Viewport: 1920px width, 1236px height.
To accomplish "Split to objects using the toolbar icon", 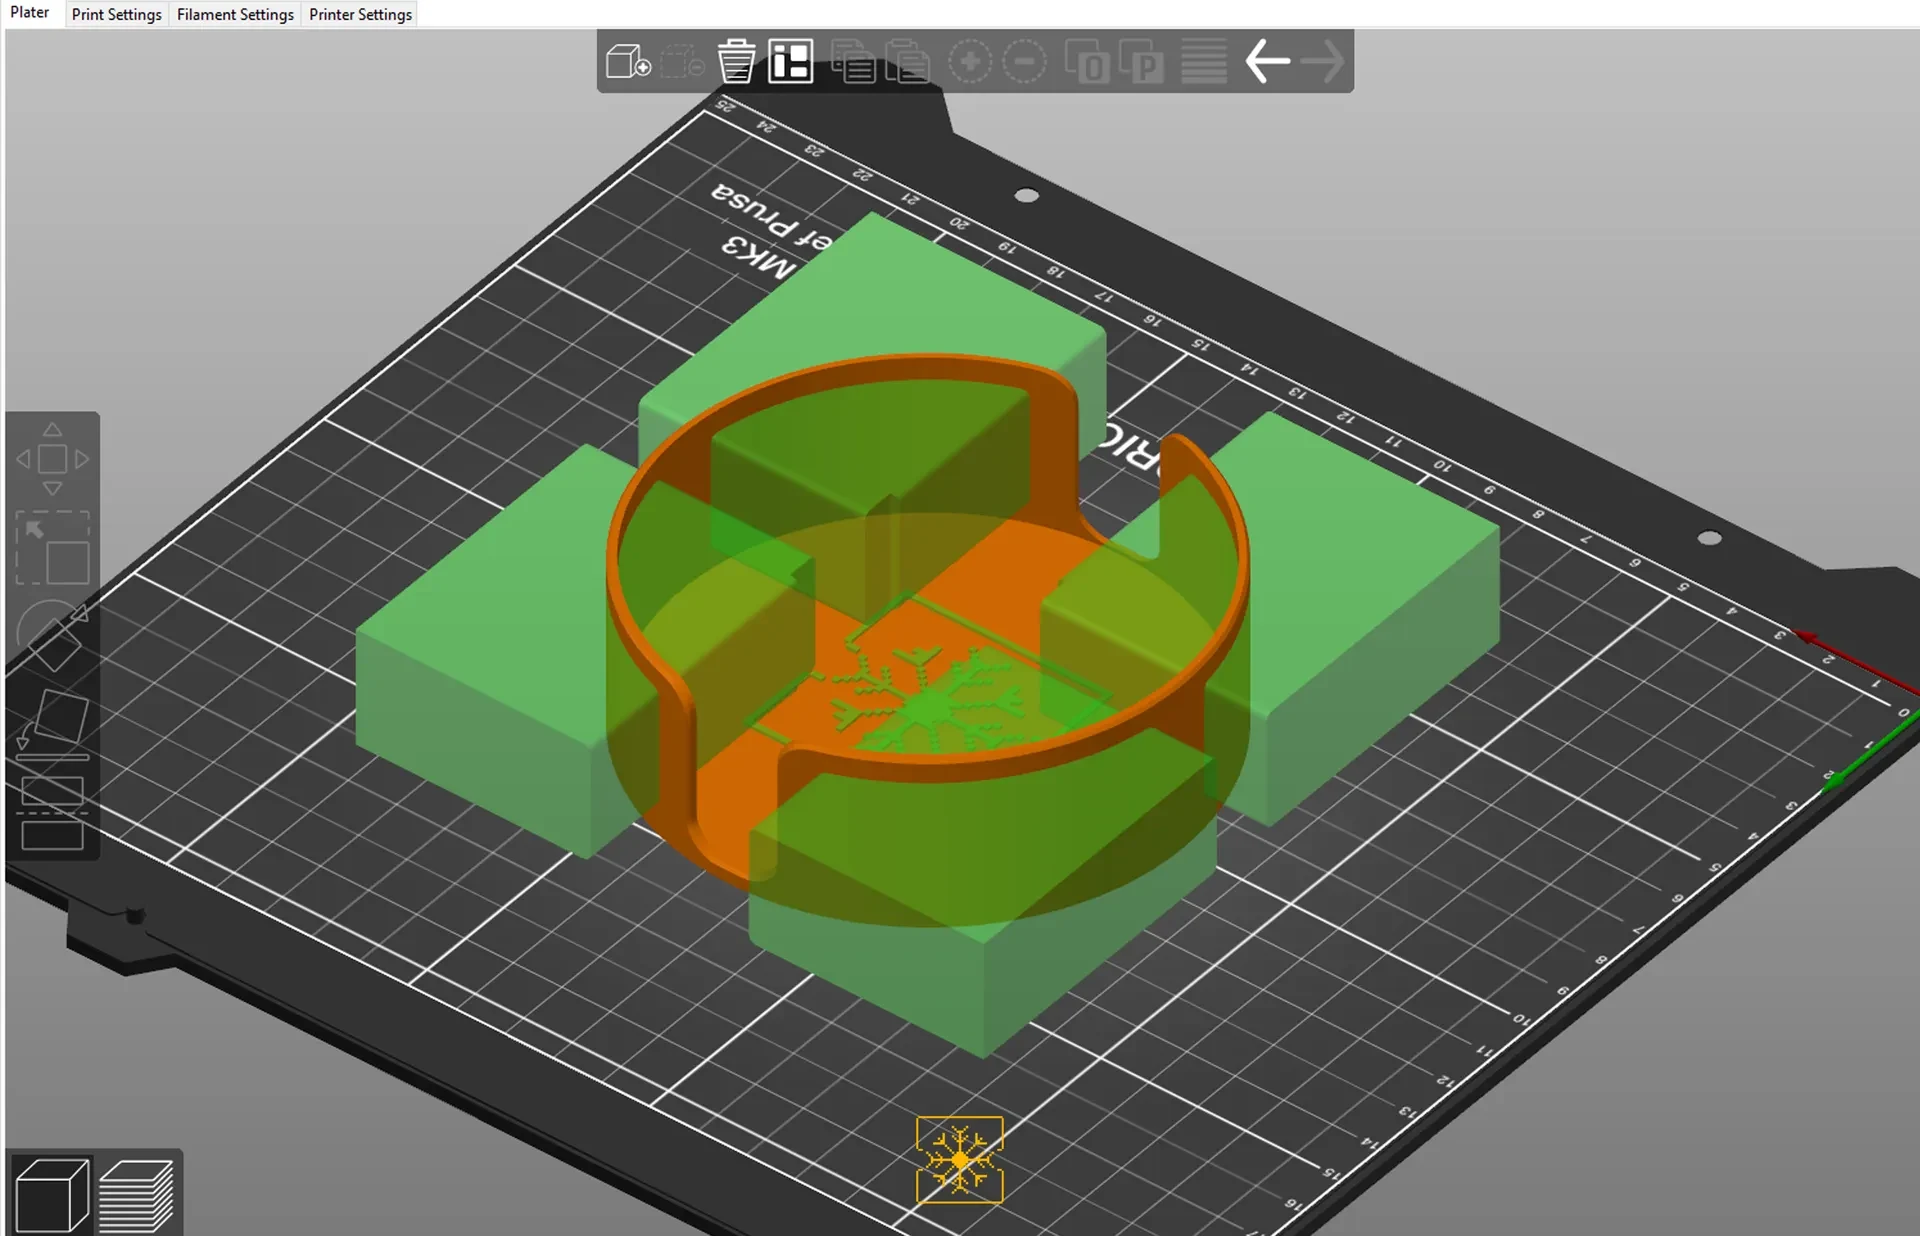I will tap(1087, 62).
